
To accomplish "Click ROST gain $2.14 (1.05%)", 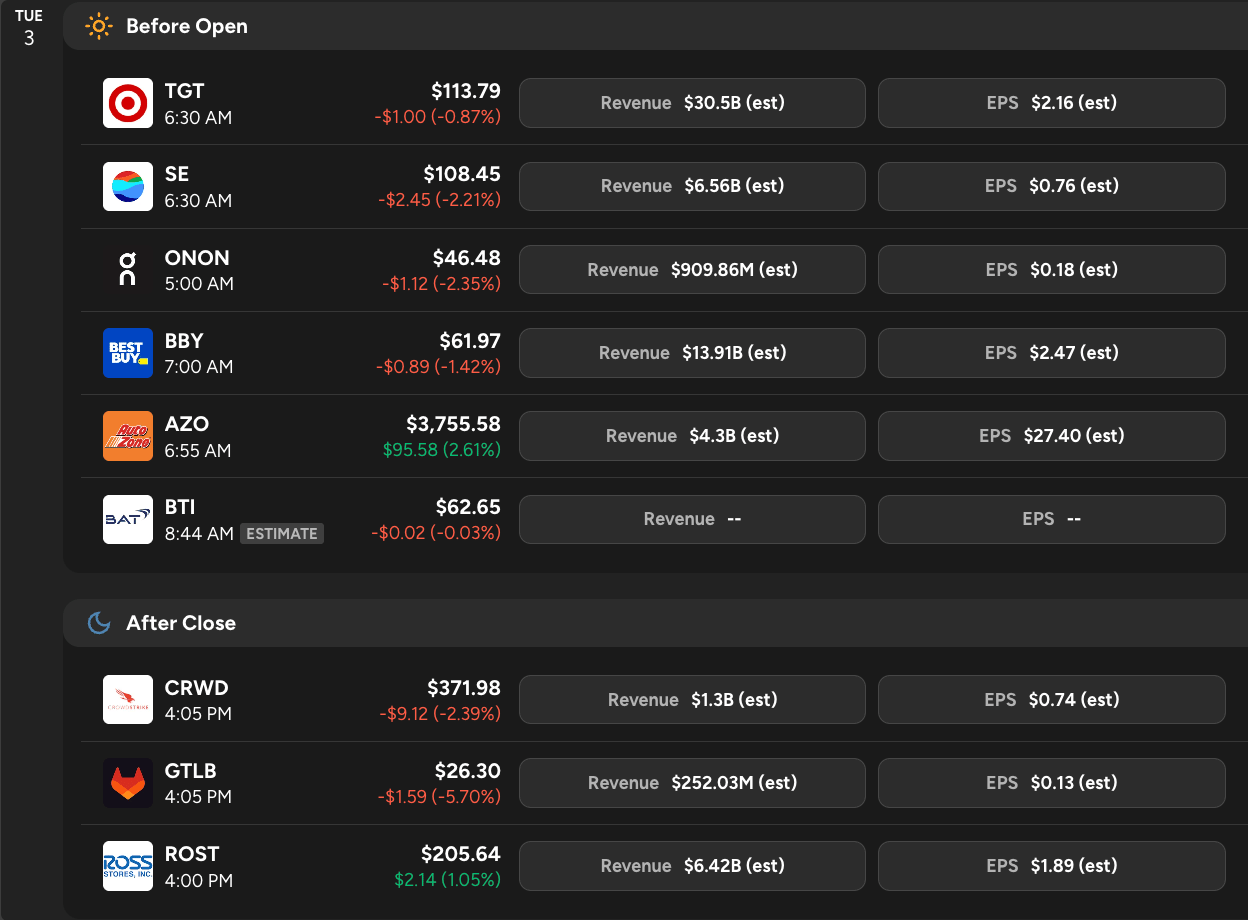I will [447, 880].
